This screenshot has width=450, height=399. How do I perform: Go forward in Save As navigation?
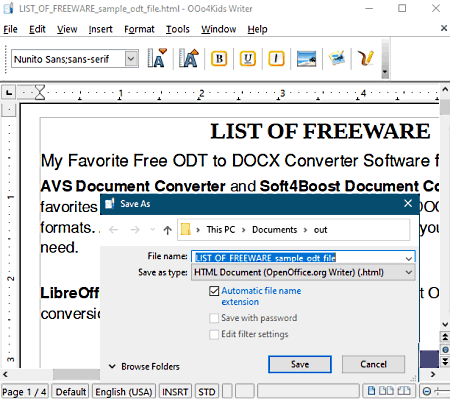point(135,230)
